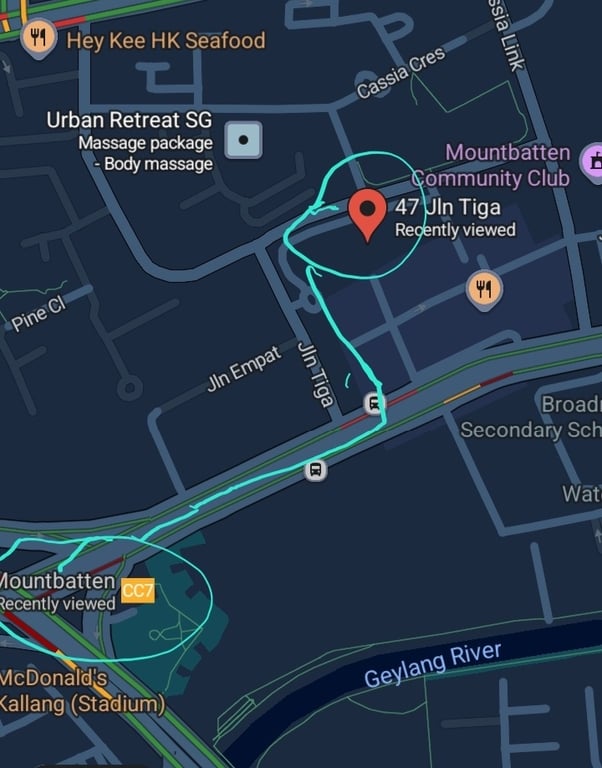The image size is (602, 768).
Task: Open the CC7 Mountbatten MRT station badge
Action: click(138, 591)
